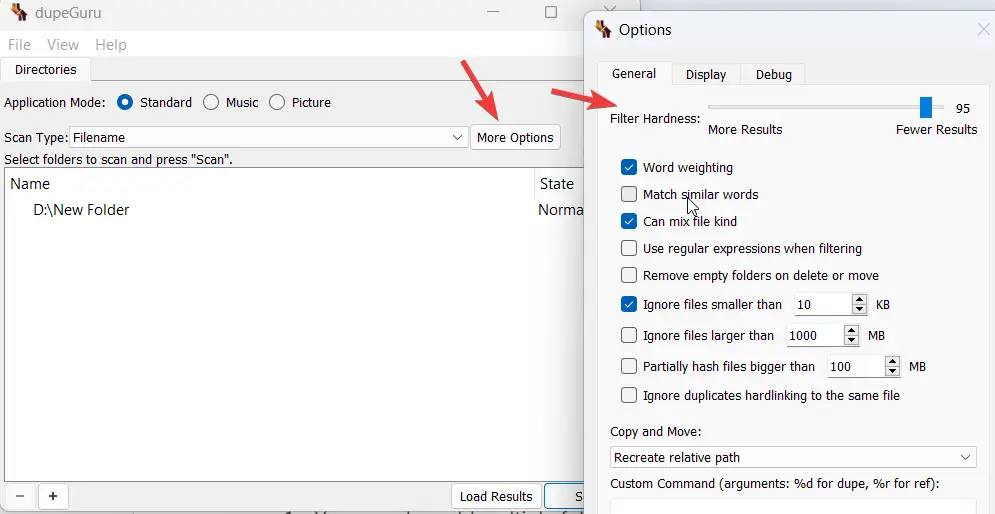Toggle Ignore files smaller than checkbox
Image resolution: width=995 pixels, height=514 pixels.
(629, 305)
